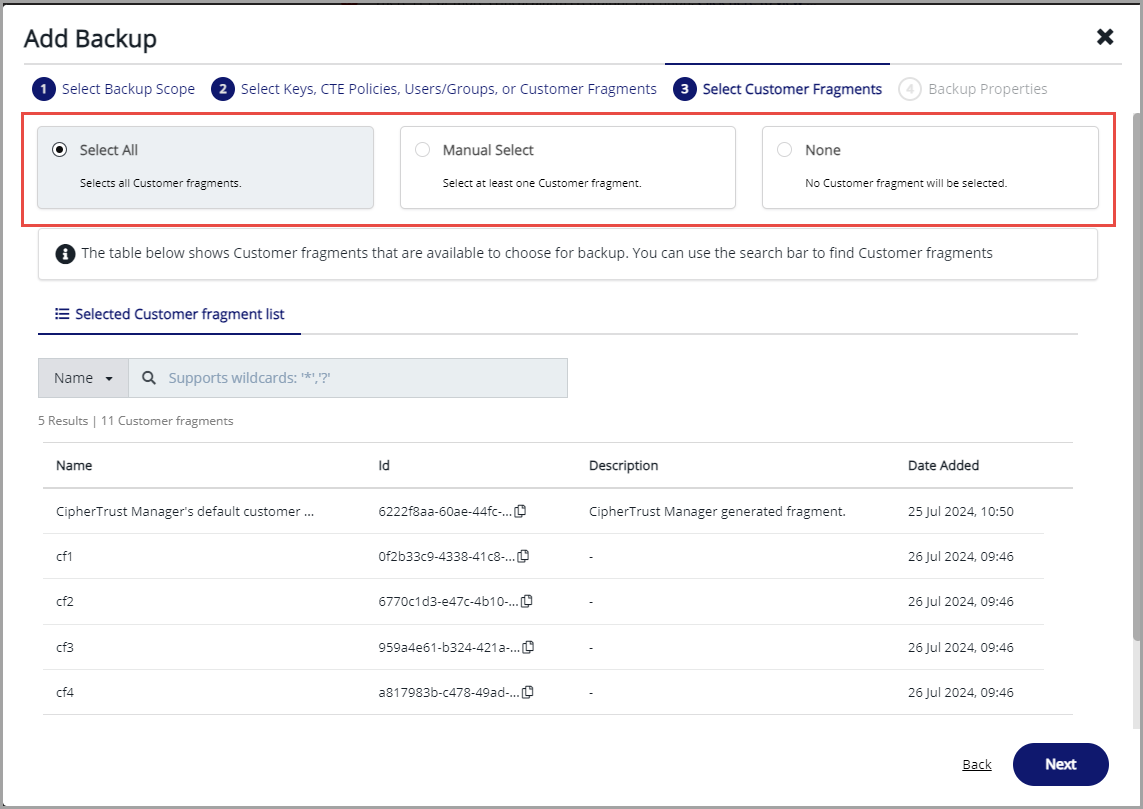This screenshot has width=1143, height=809.
Task: Click the info icon beside the table notice
Action: (65, 254)
